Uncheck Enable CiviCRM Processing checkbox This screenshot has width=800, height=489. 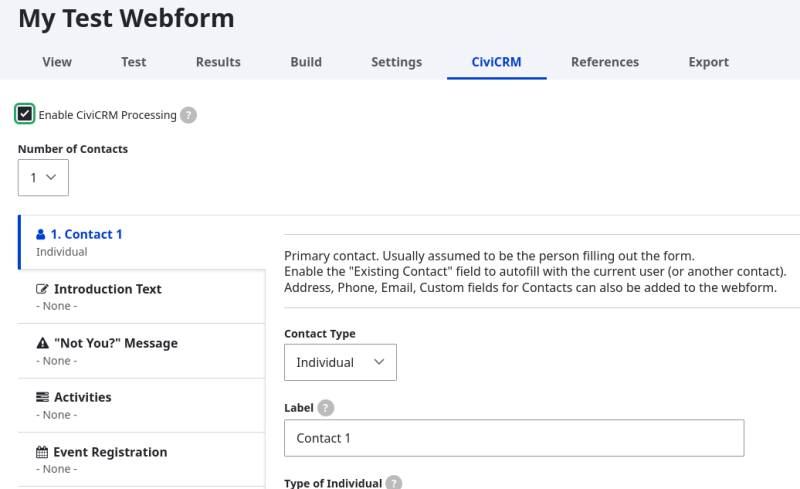tap(24, 114)
